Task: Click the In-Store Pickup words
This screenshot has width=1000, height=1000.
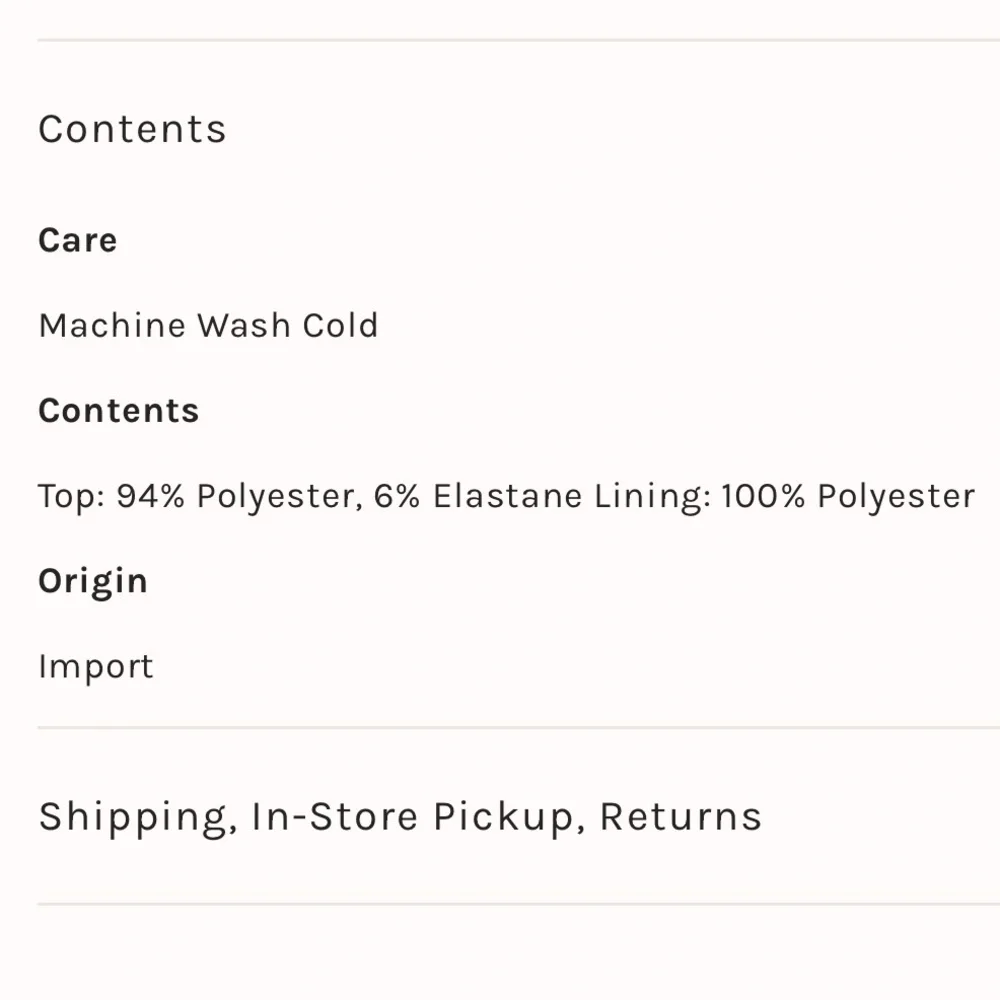Action: point(418,817)
